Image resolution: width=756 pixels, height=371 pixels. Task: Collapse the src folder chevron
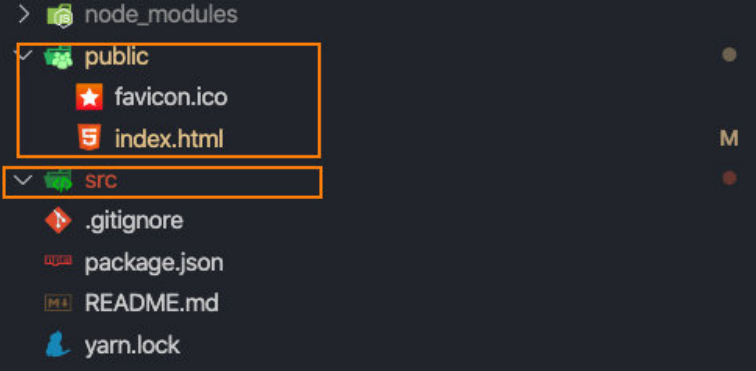(x=23, y=180)
